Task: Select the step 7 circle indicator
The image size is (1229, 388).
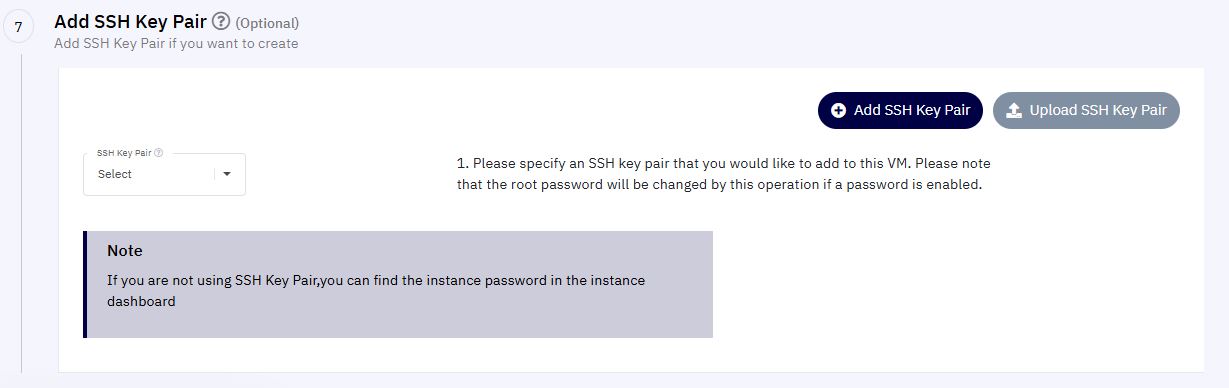Action: point(18,28)
